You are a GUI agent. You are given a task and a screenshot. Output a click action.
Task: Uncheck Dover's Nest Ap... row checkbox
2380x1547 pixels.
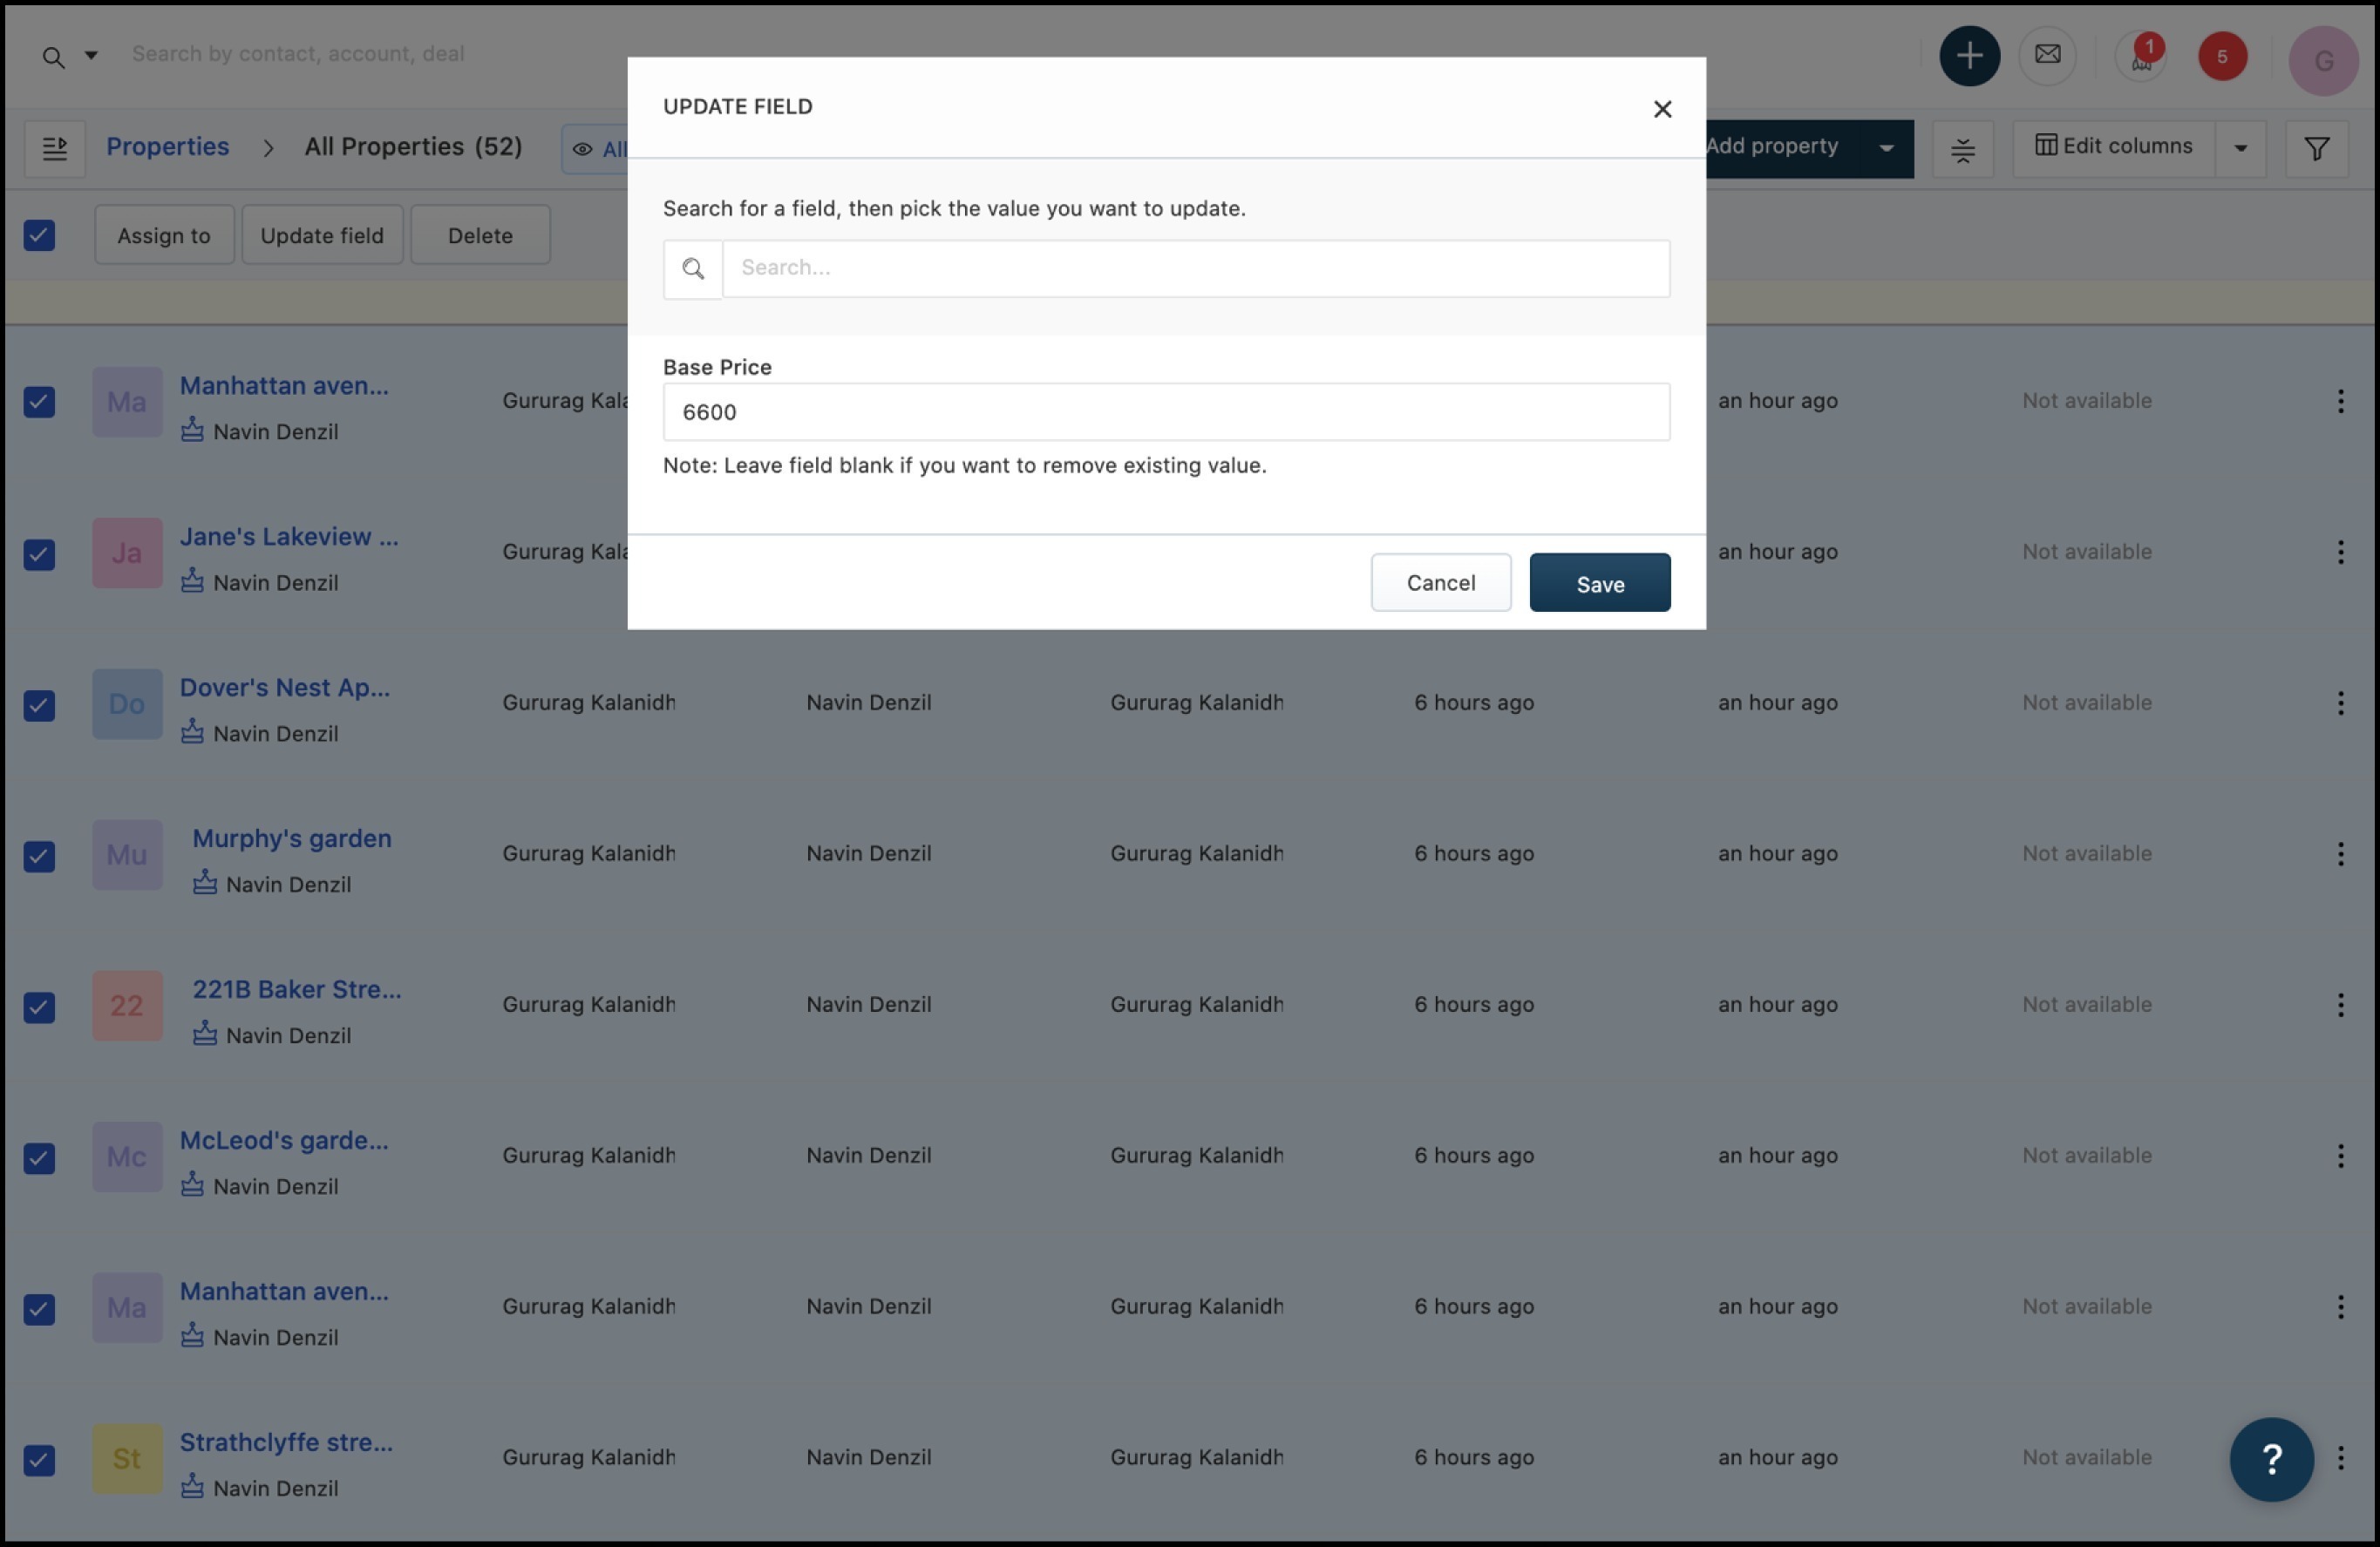[x=39, y=705]
